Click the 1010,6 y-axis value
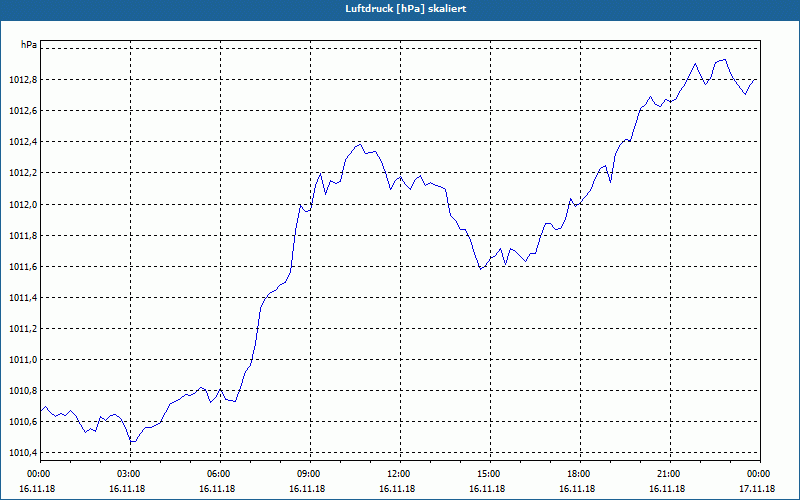The height and width of the screenshot is (500, 800). 23,422
